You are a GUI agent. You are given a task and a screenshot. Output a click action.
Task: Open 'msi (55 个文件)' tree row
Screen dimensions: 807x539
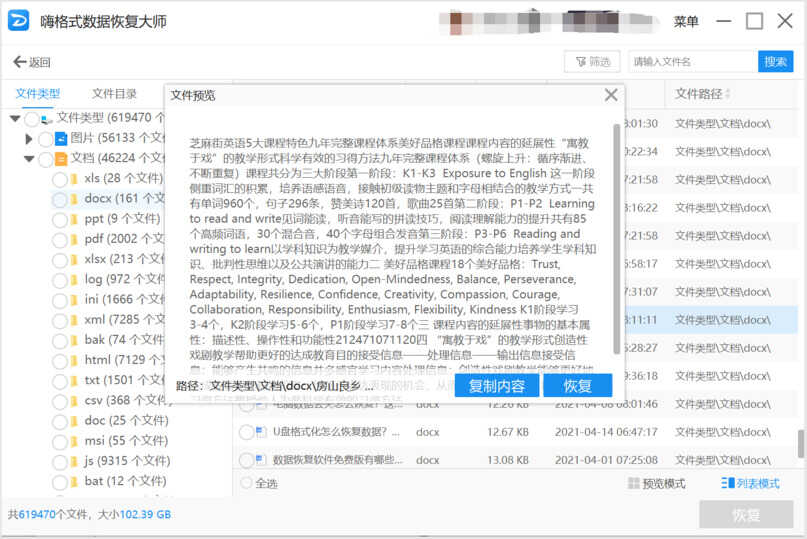126,441
